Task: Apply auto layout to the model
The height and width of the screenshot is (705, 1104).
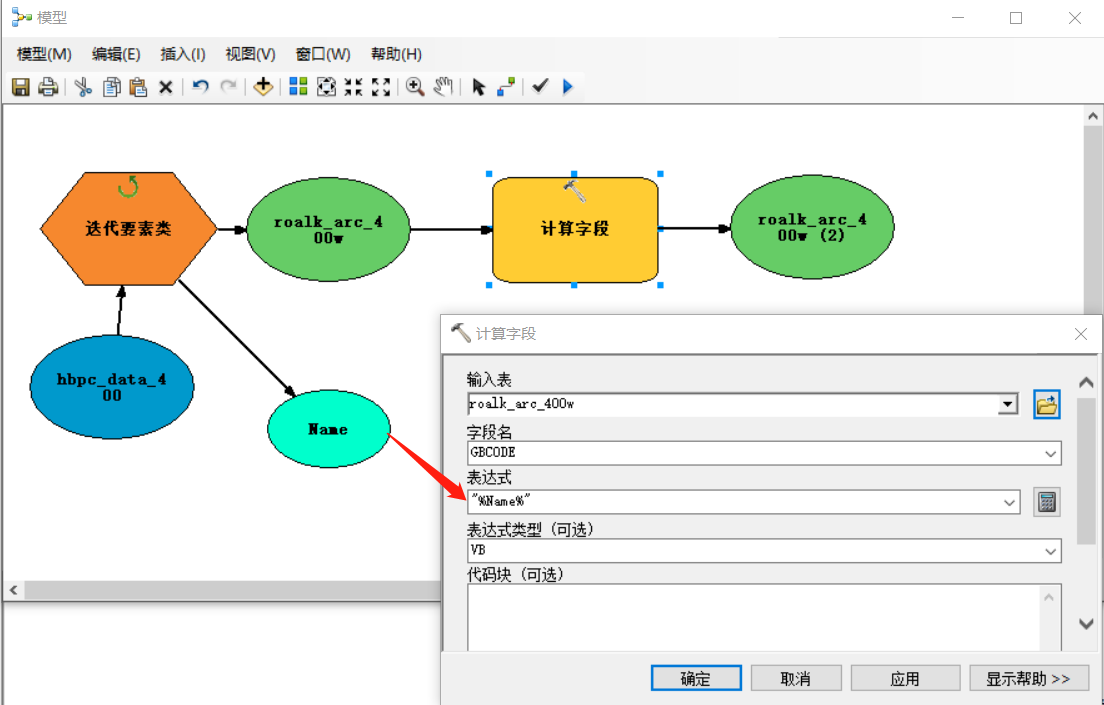Action: (x=299, y=87)
